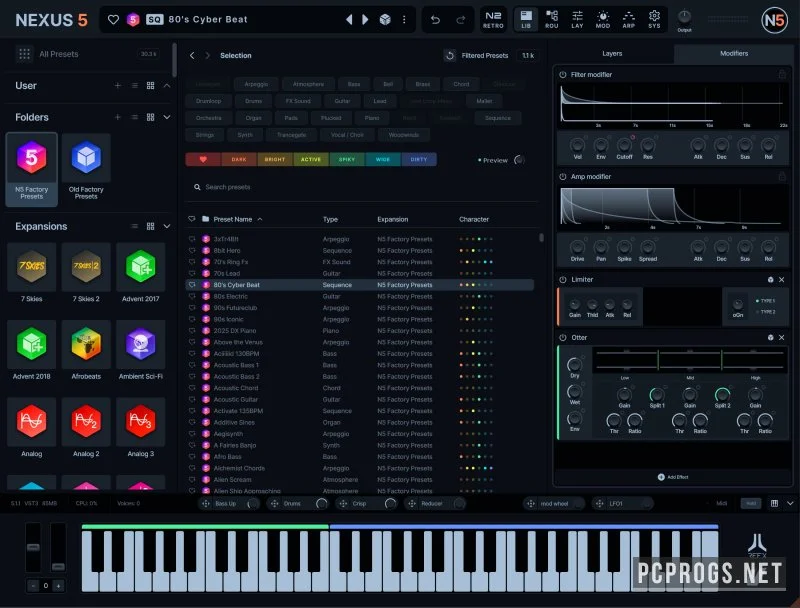The width and height of the screenshot is (800, 608).
Task: Close the Limiter effect
Action: [782, 280]
